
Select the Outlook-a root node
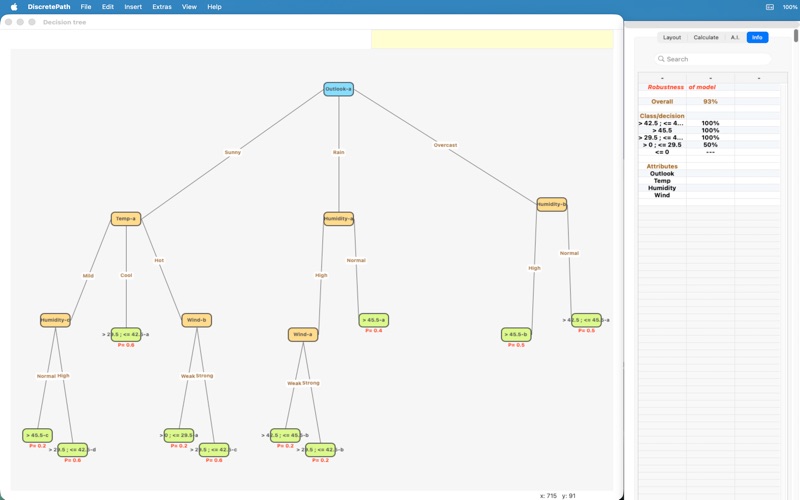pyautogui.click(x=339, y=89)
